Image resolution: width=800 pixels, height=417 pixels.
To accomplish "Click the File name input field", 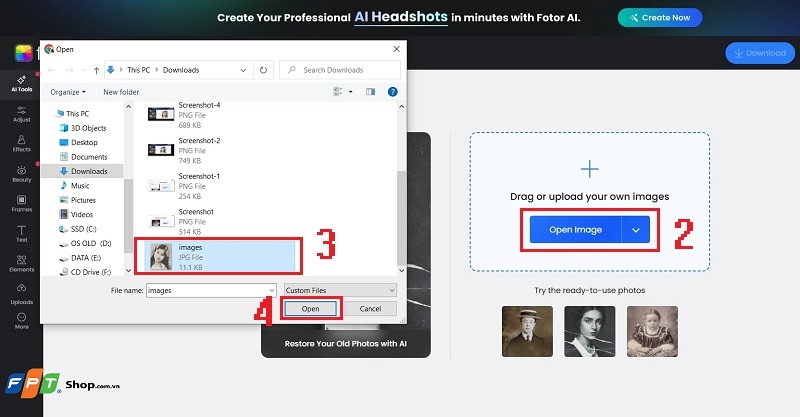I will tap(207, 290).
